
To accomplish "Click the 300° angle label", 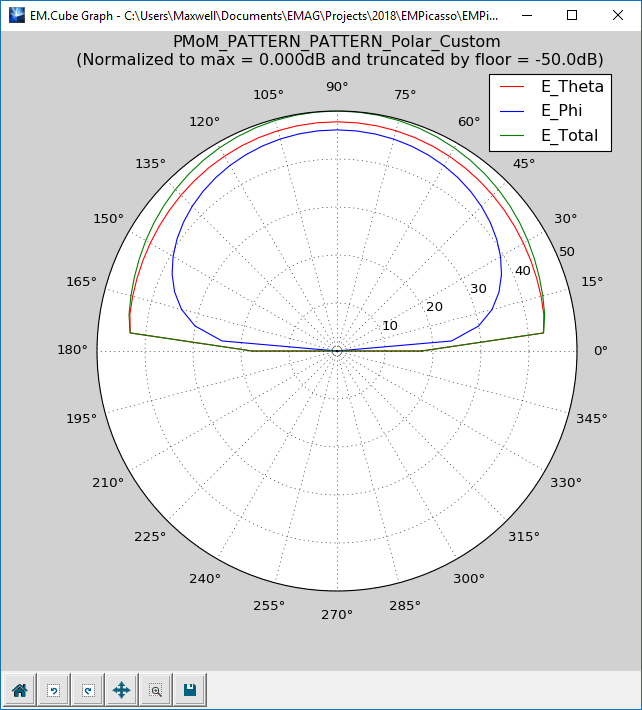I will tap(469, 579).
